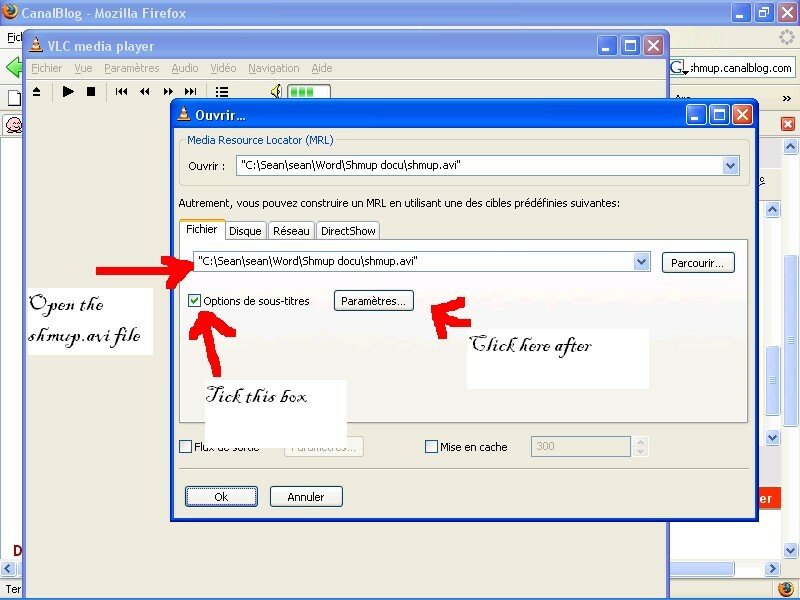
Task: Click the VLC rewind button
Action: (144, 92)
